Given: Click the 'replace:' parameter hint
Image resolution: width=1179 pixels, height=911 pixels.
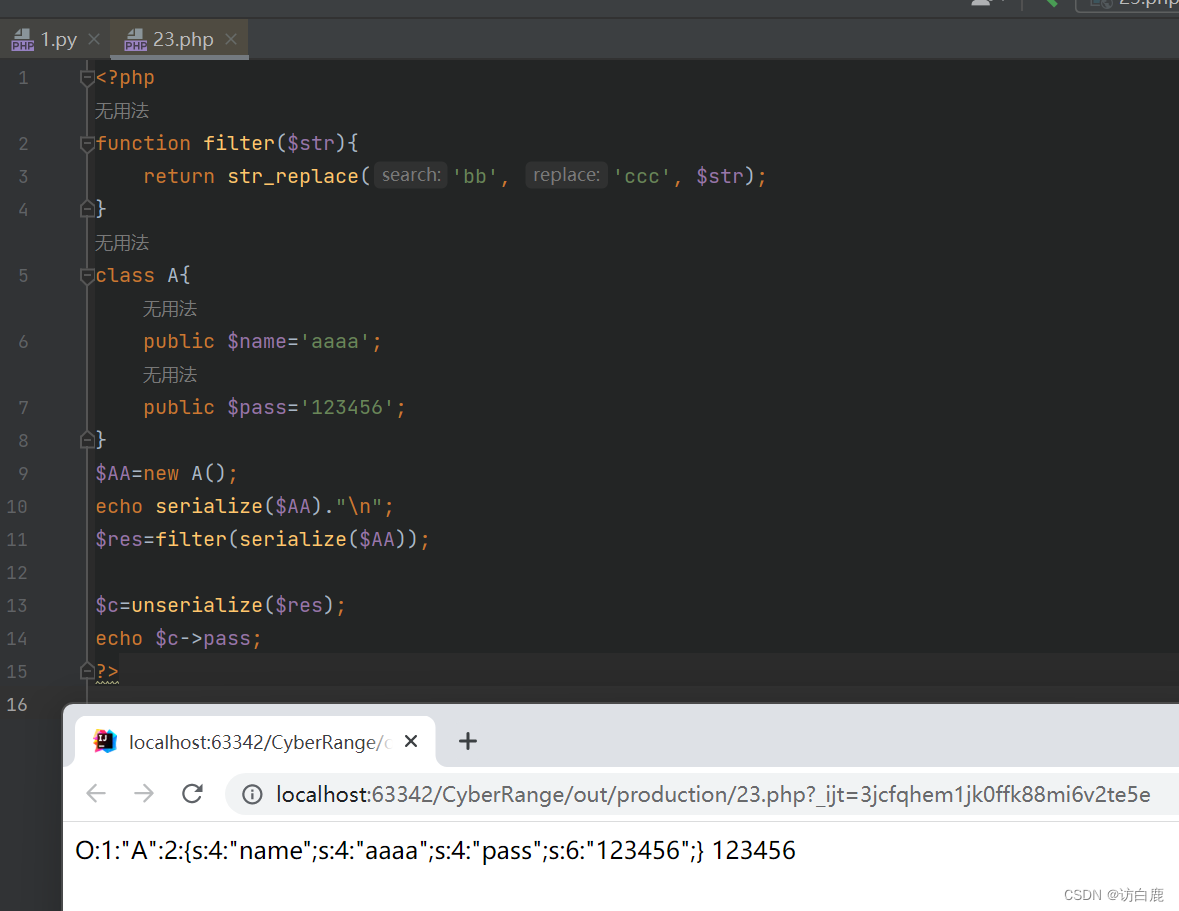Looking at the screenshot, I should coord(566,175).
